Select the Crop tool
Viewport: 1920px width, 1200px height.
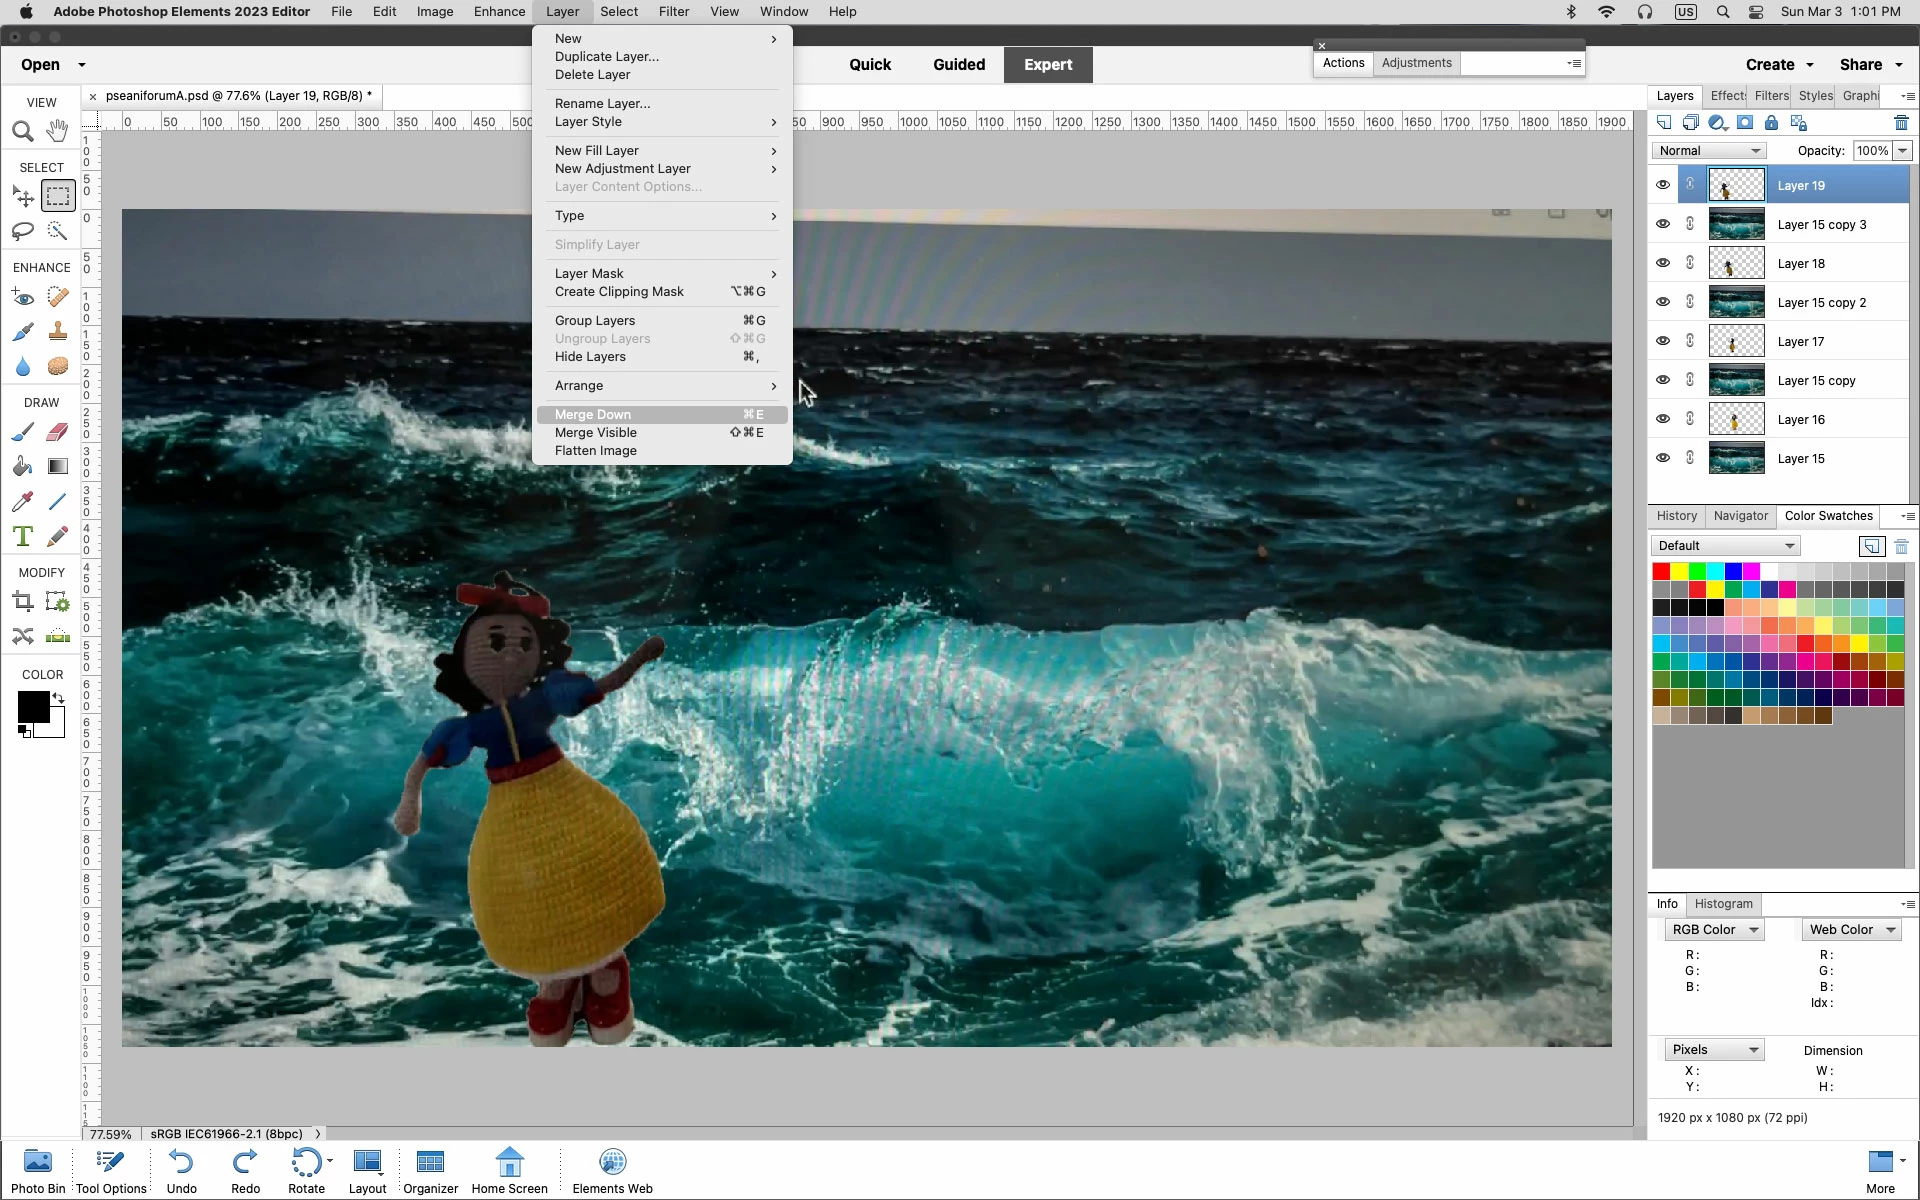tap(22, 602)
